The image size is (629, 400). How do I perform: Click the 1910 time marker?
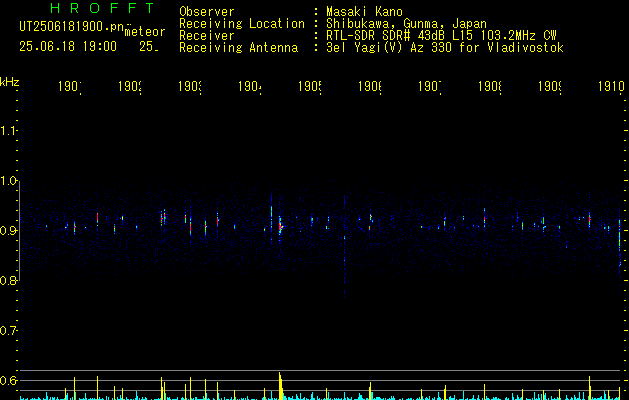(x=611, y=87)
